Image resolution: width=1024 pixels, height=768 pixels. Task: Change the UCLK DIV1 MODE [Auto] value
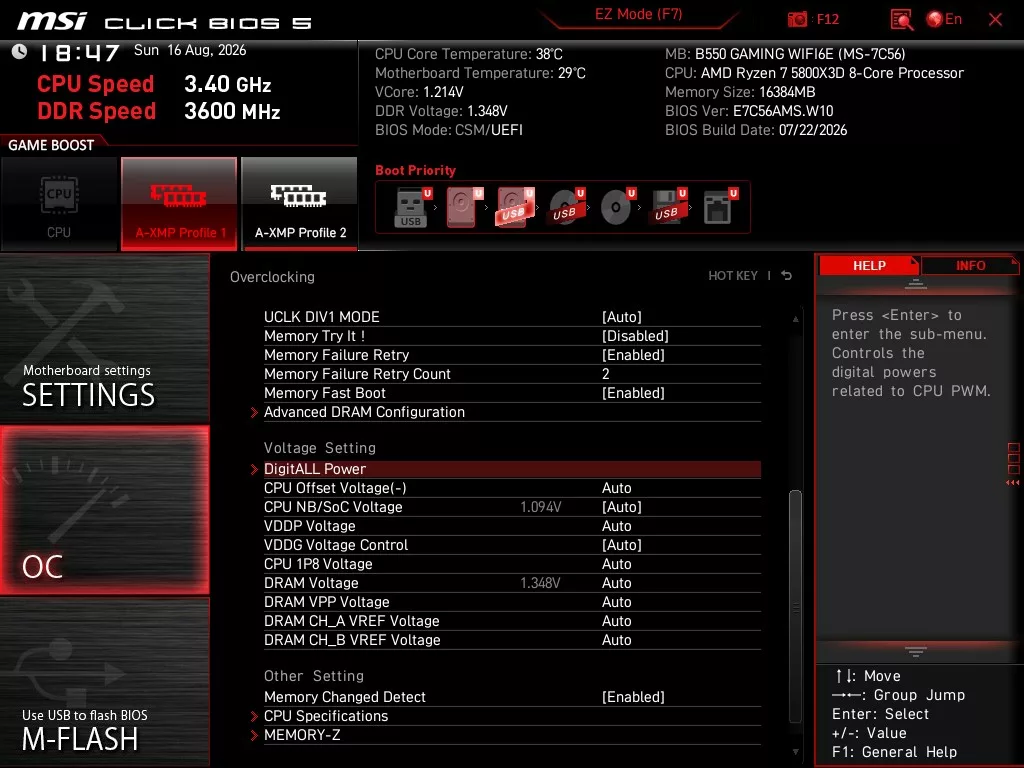click(x=622, y=317)
